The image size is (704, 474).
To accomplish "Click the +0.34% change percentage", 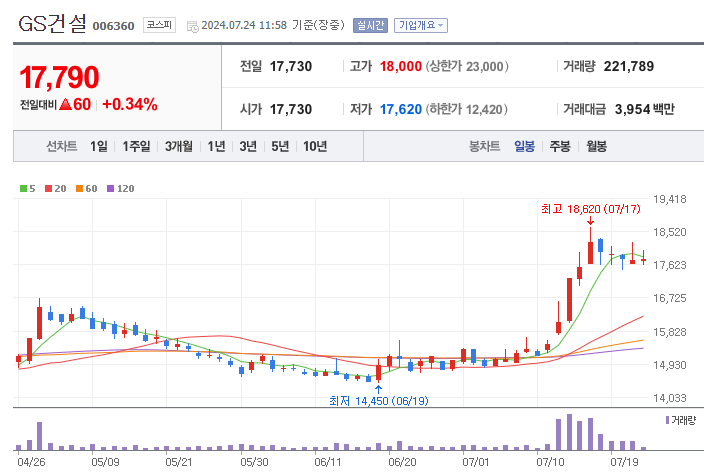I will [130, 105].
